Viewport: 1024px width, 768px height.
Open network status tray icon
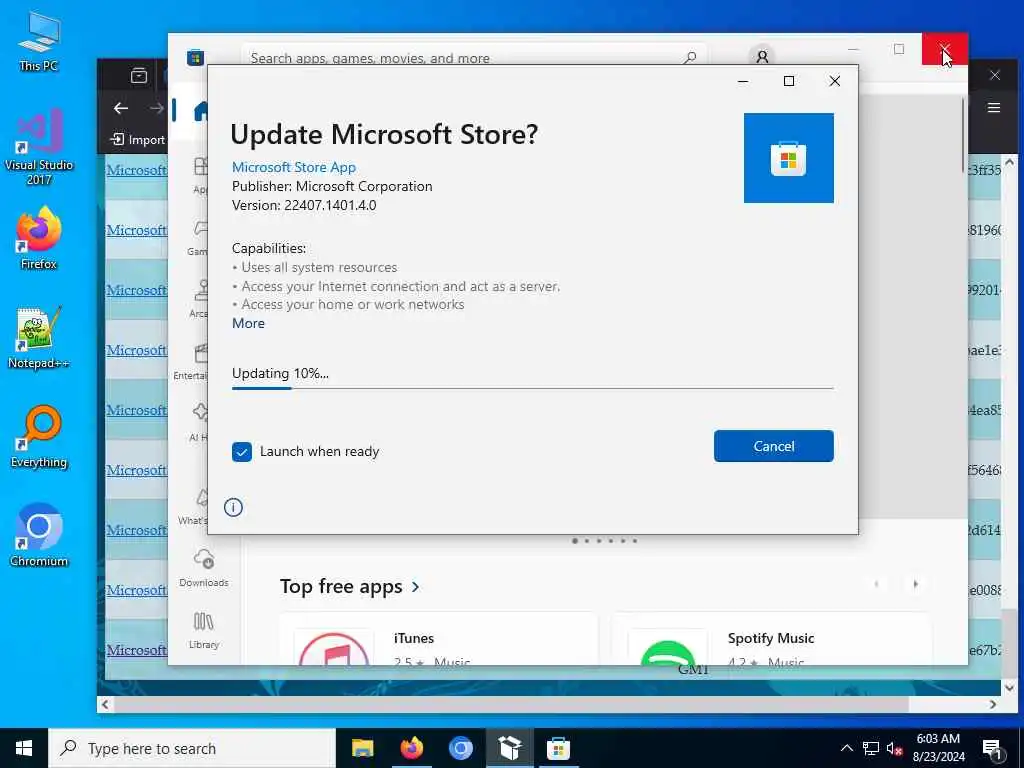point(871,748)
